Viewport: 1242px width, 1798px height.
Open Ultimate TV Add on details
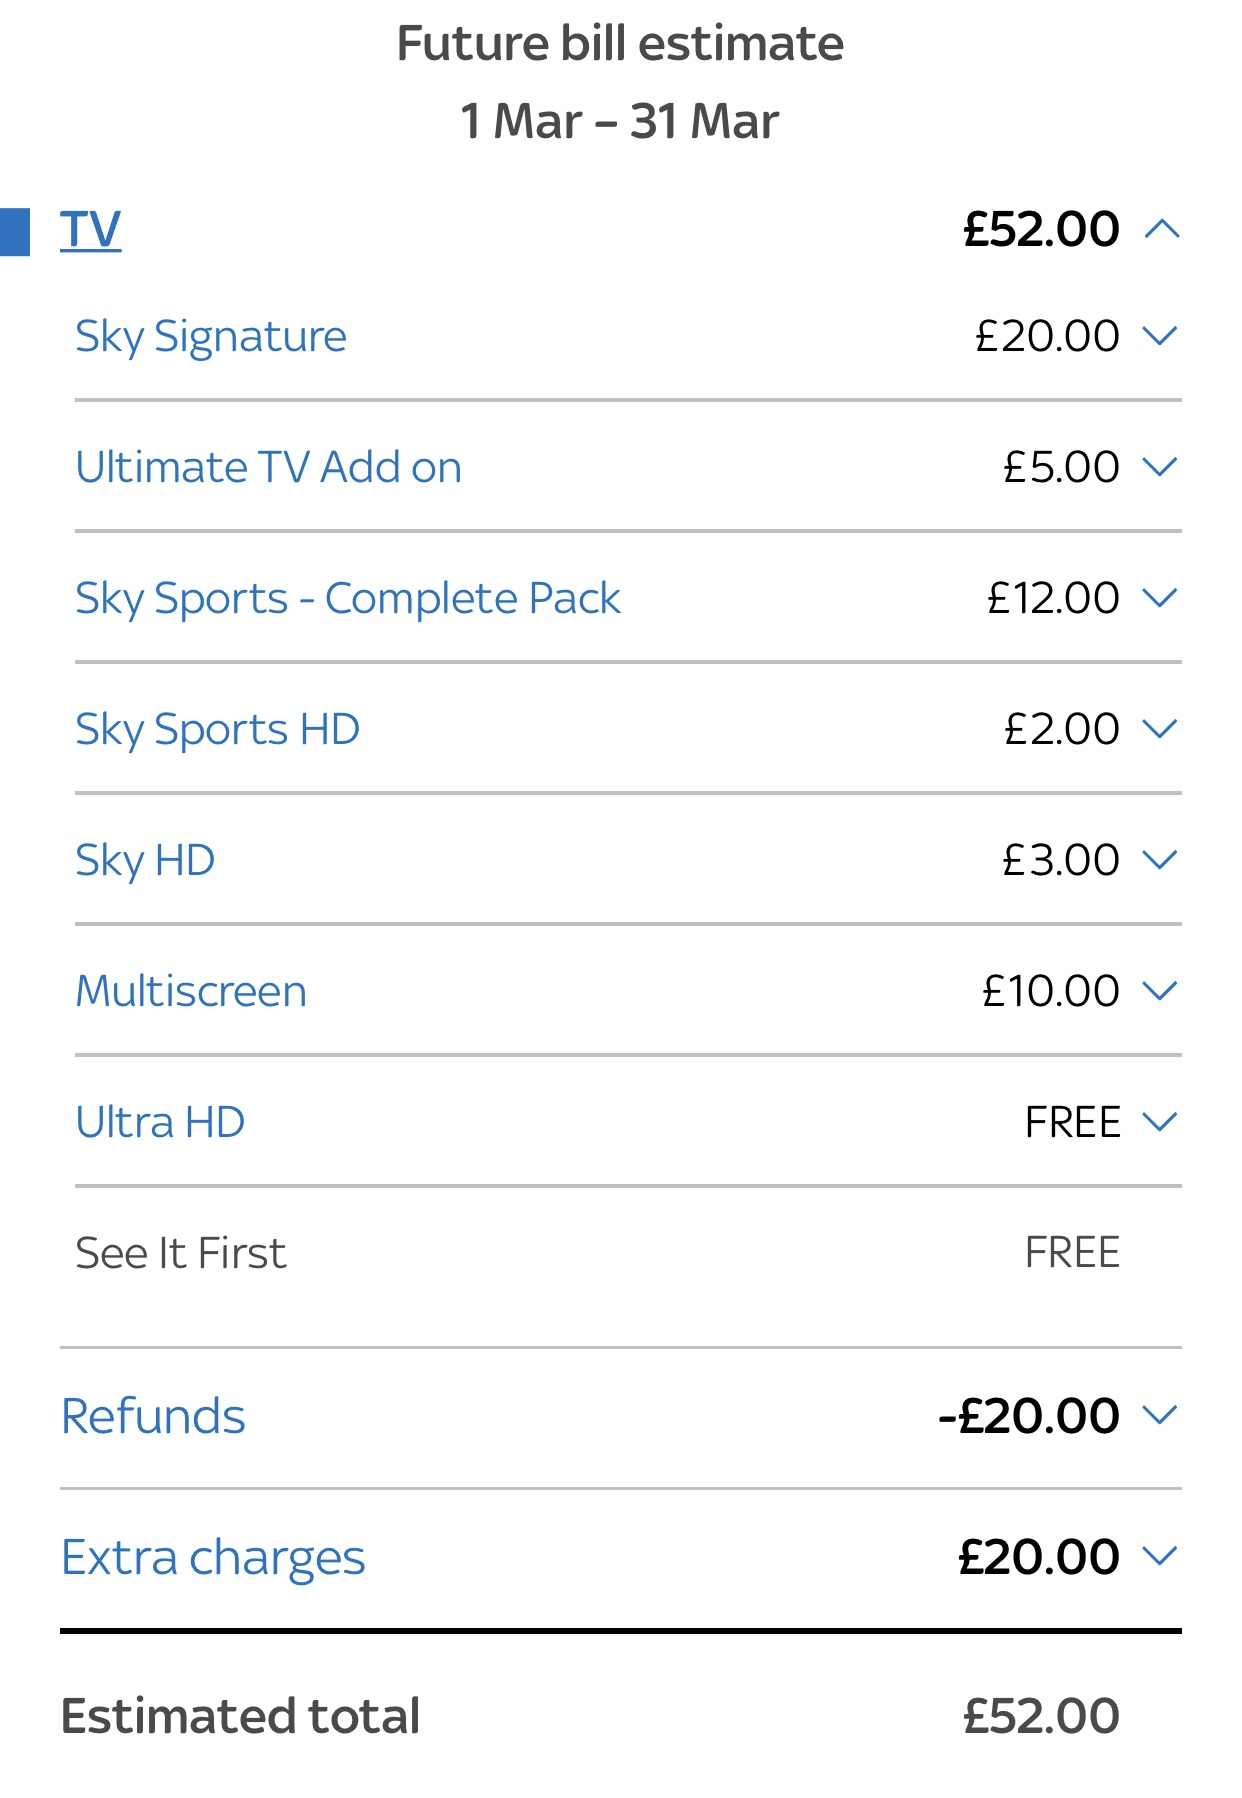point(269,467)
